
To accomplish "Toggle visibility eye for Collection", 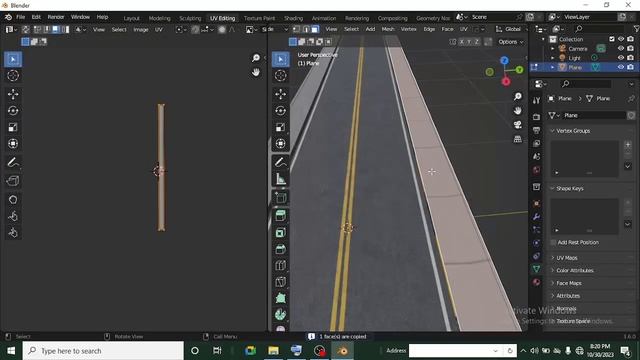I will pyautogui.click(x=621, y=39).
